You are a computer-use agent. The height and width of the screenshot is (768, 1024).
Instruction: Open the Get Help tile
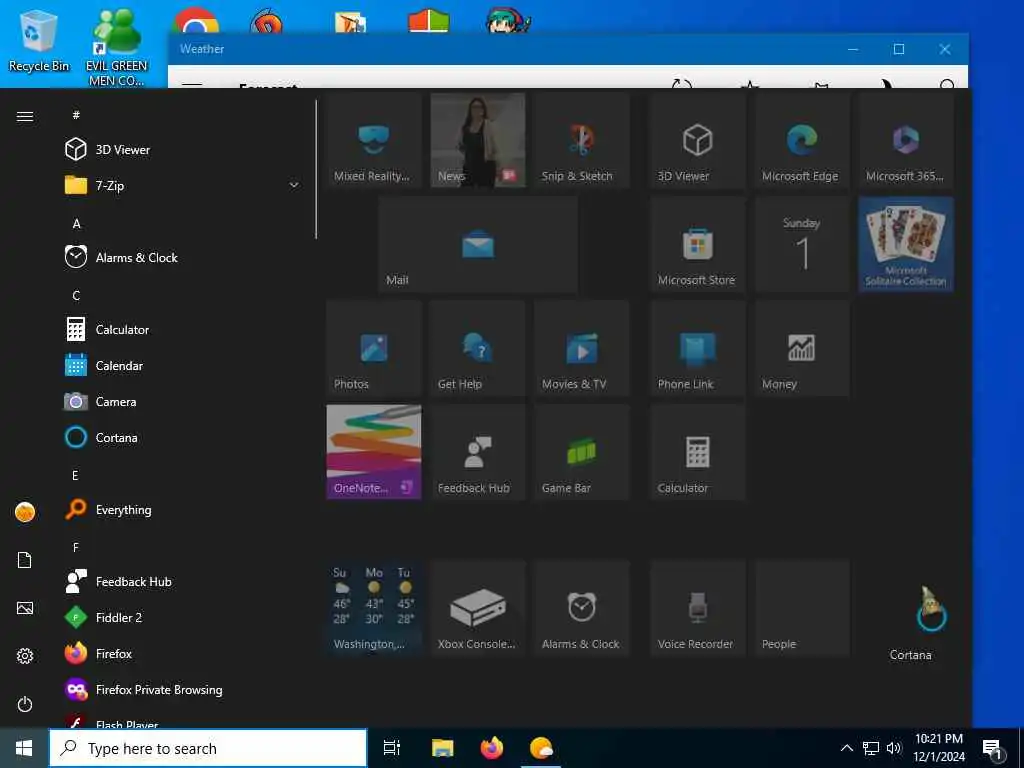[x=478, y=348]
